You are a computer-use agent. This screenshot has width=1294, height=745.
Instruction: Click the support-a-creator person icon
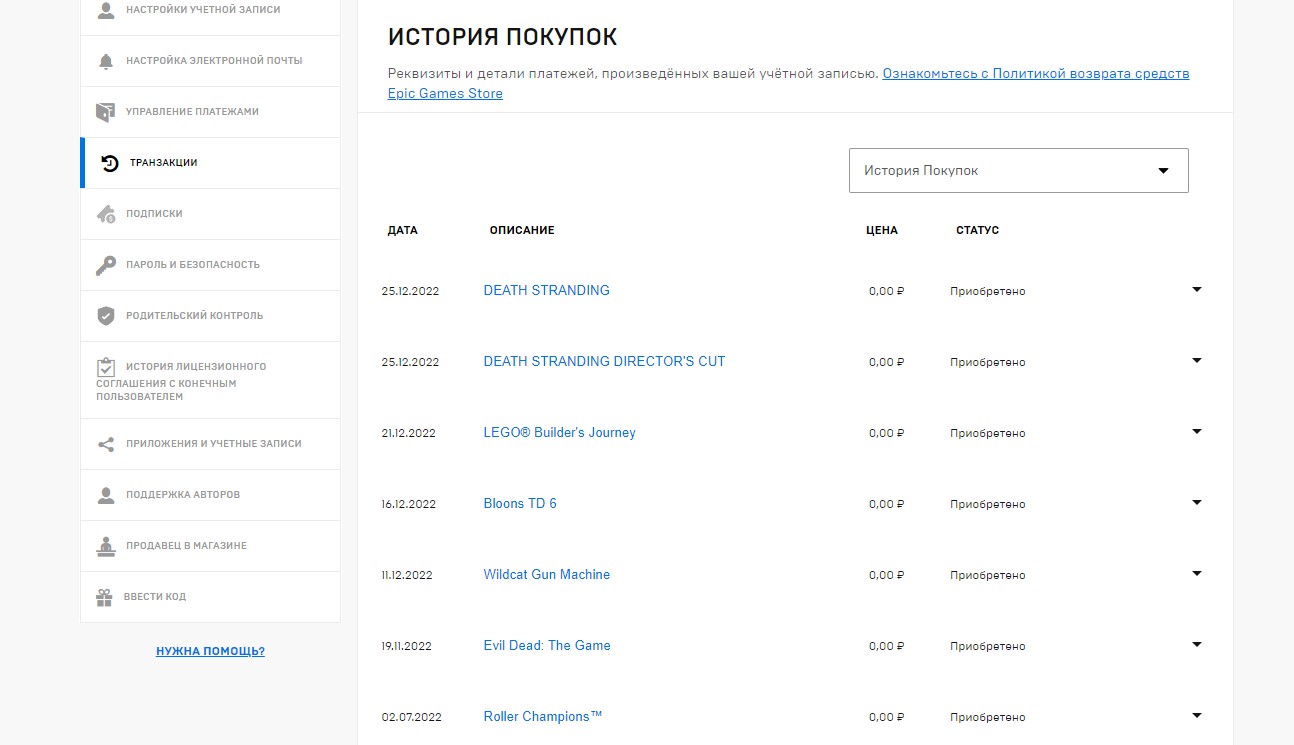[105, 495]
